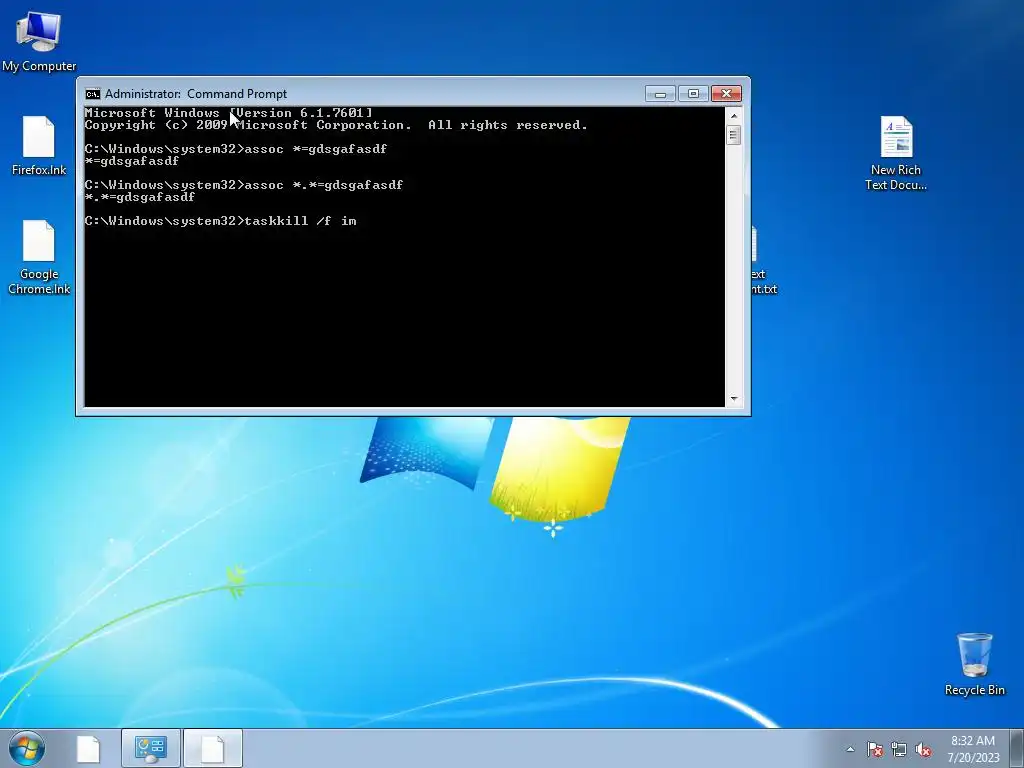Screen dimensions: 1024x768
Task: Open the Control Panel taskbar button
Action: pos(151,748)
